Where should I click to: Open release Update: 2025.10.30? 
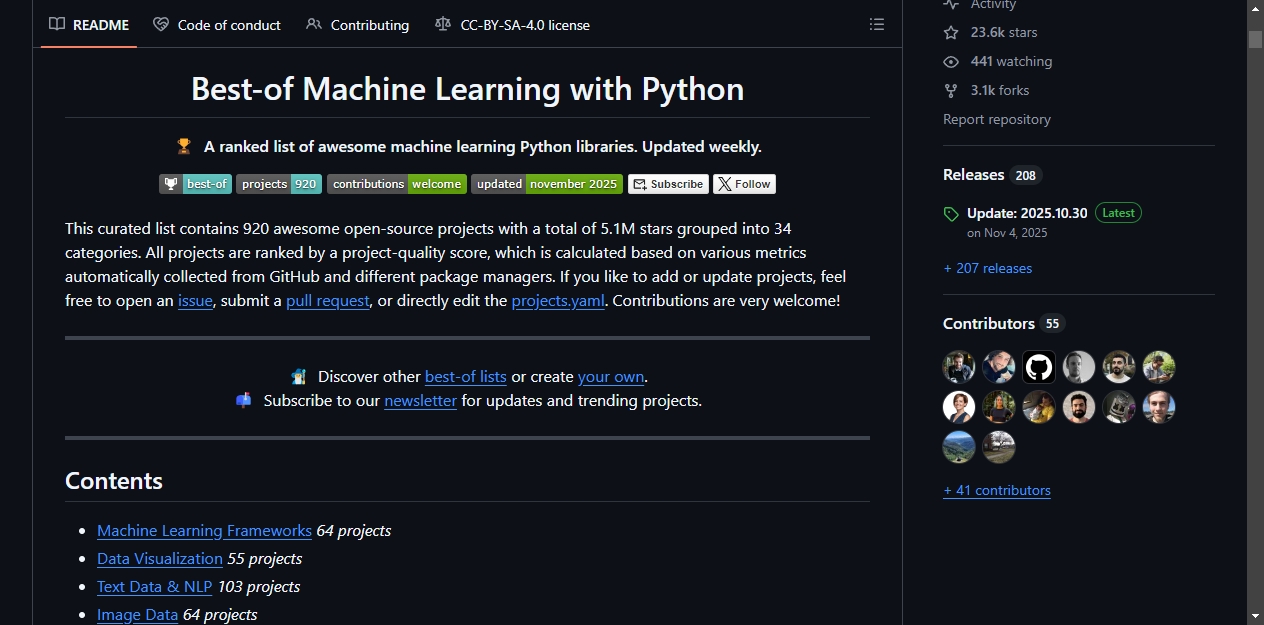point(1027,213)
